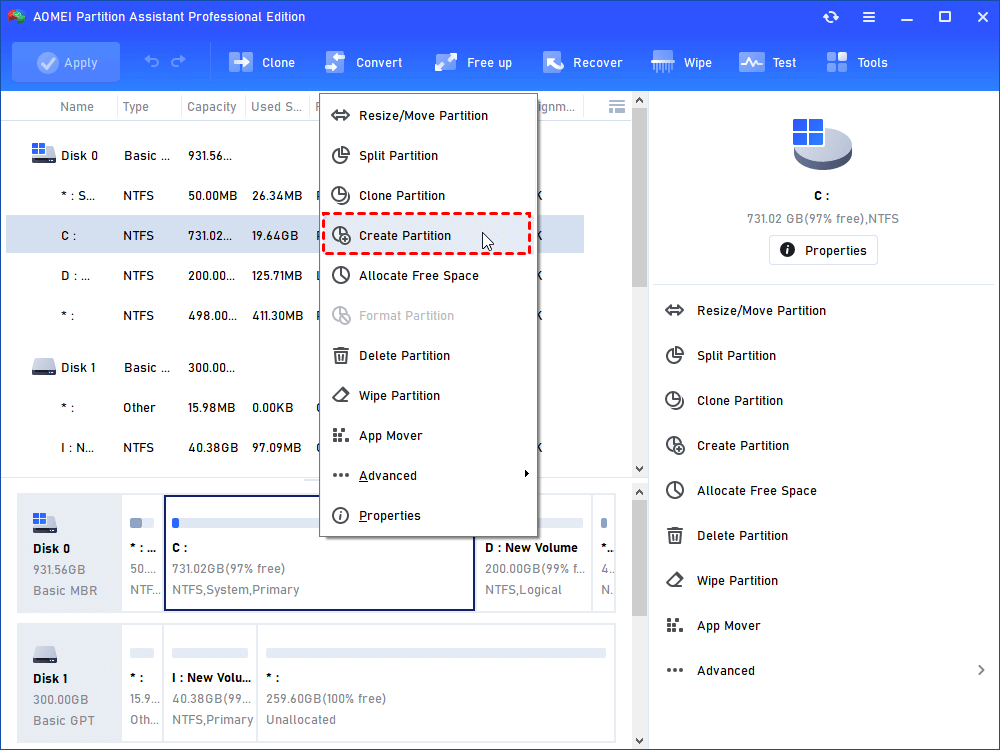Select C: partition block in disk map
Screen dimensions: 1000x750
click(x=319, y=552)
